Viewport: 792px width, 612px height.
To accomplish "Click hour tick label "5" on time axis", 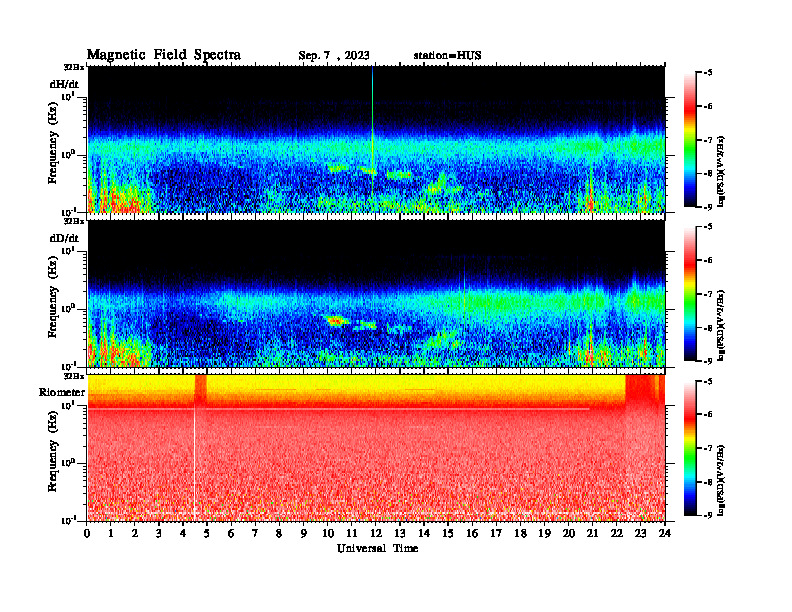I will [x=207, y=533].
